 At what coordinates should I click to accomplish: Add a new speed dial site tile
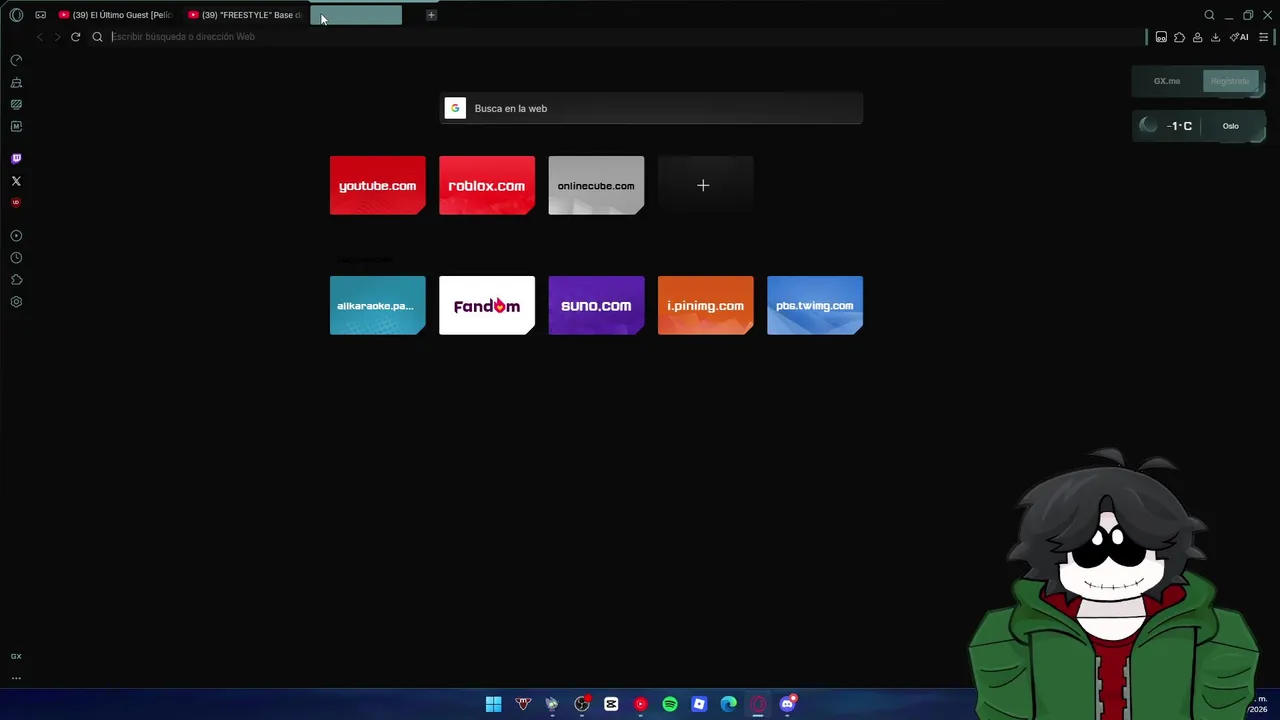click(x=705, y=185)
